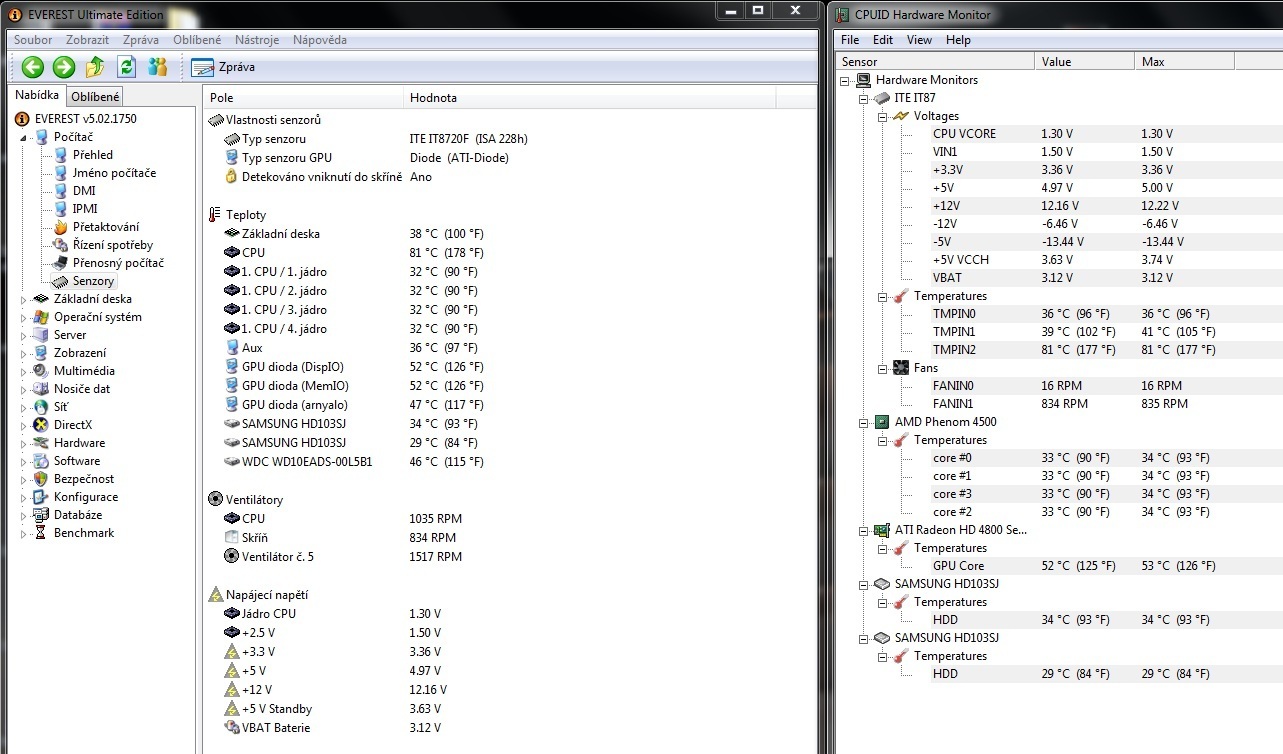Click Max column header in Hardware Monitor

click(x=1185, y=62)
